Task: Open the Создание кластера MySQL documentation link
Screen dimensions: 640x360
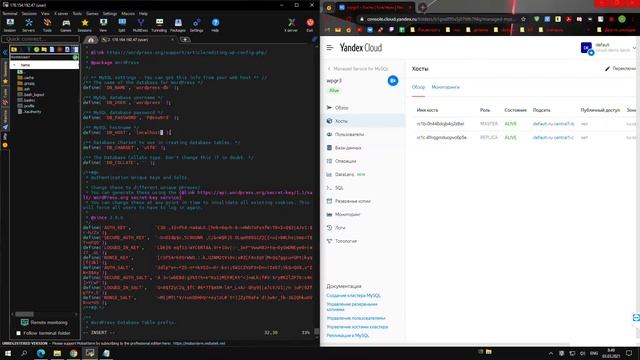Action: pos(353,295)
